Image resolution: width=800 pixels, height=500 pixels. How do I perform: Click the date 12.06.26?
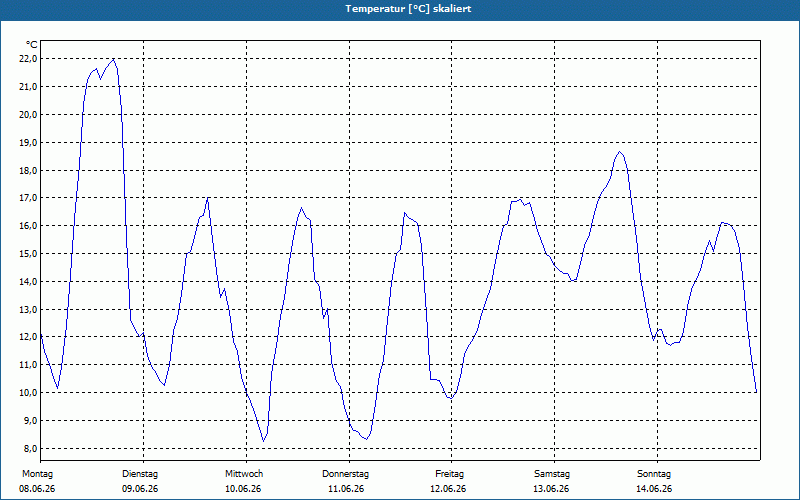point(448,489)
